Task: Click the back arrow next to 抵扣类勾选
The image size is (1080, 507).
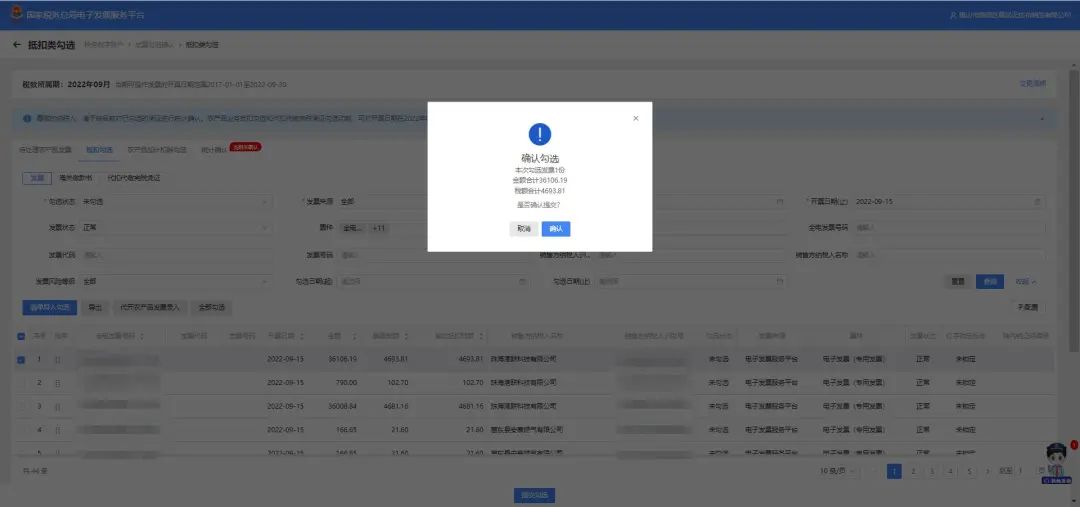Action: click(x=17, y=45)
